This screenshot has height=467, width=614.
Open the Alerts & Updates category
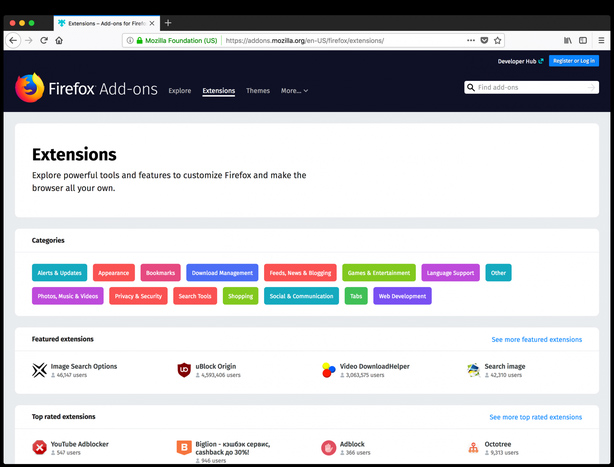tap(60, 273)
